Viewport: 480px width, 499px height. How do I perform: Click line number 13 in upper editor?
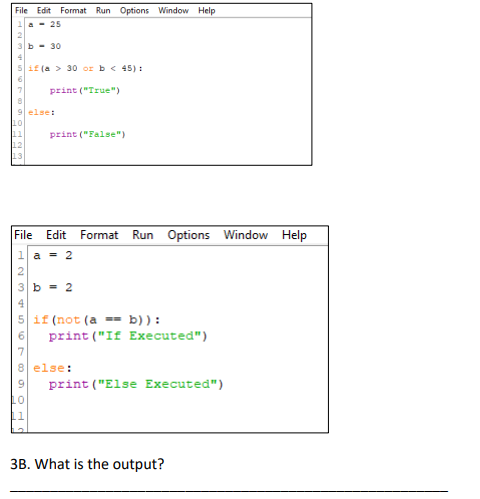(17, 156)
